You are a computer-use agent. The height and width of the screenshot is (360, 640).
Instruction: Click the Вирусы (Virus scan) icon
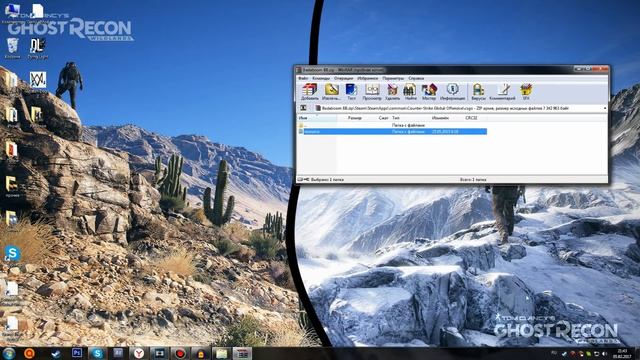point(478,91)
